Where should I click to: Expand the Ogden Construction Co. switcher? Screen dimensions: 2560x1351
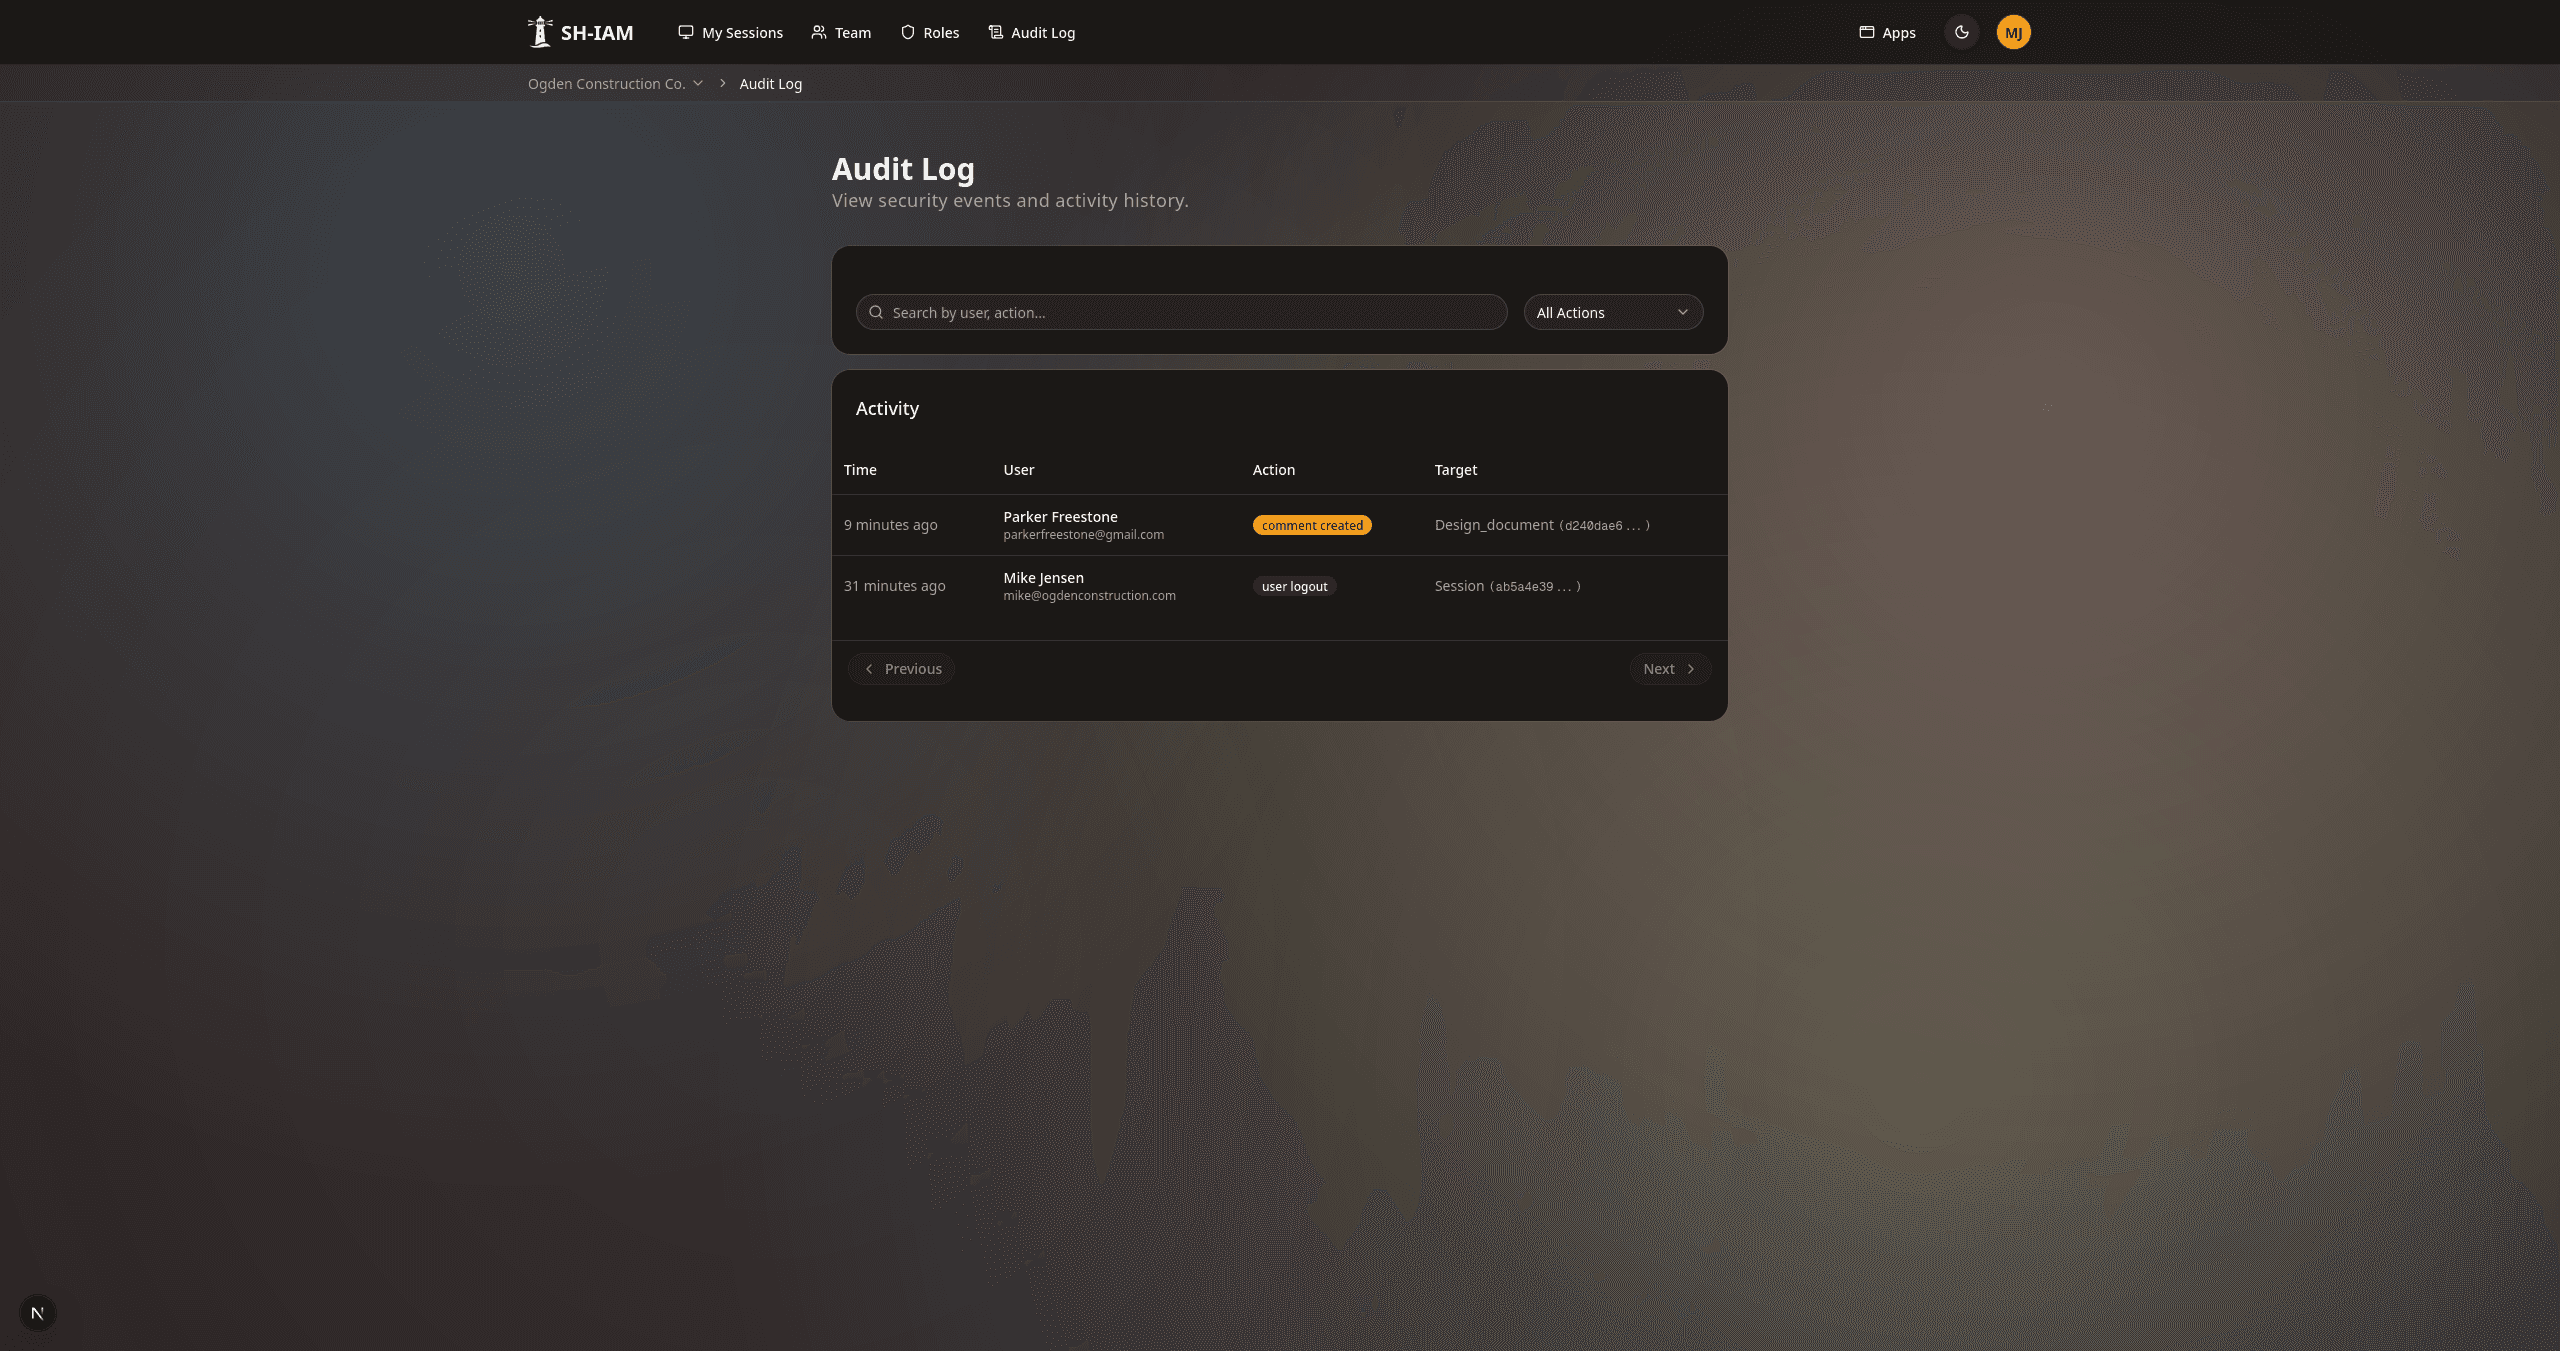[x=615, y=83]
